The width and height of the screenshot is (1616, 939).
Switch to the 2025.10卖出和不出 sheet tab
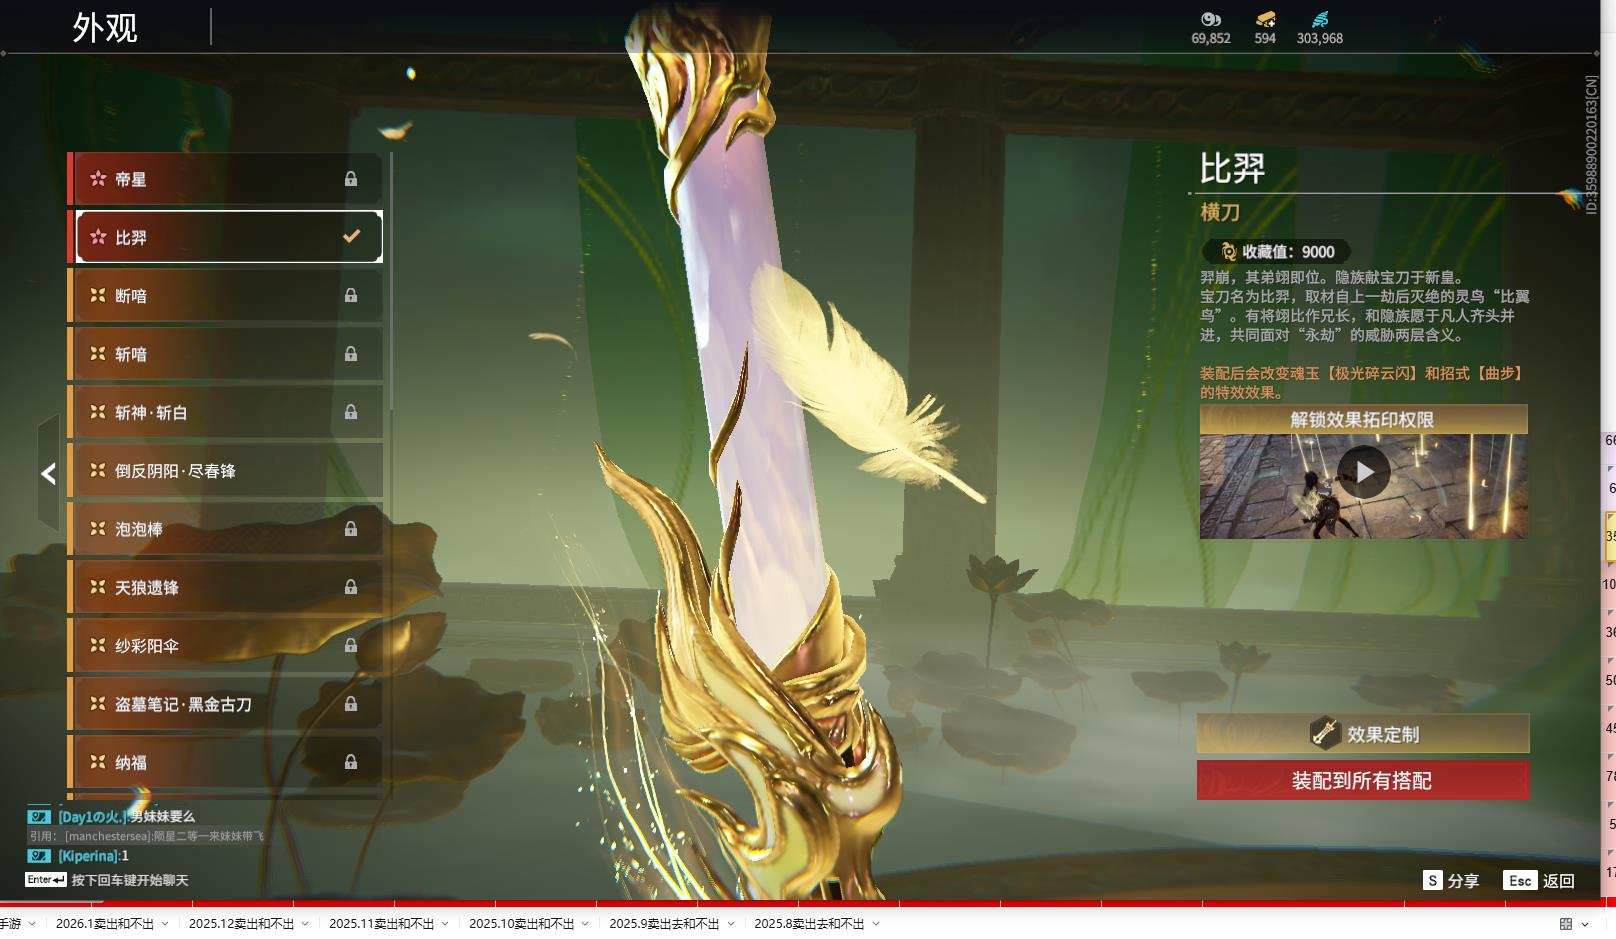(522, 924)
